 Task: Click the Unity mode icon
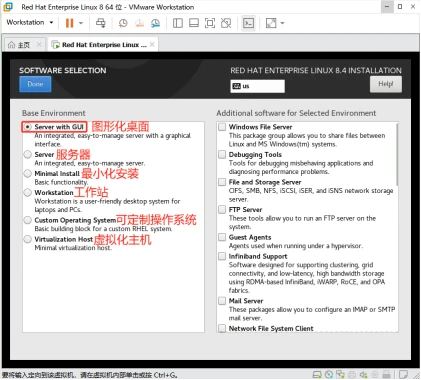coord(226,23)
